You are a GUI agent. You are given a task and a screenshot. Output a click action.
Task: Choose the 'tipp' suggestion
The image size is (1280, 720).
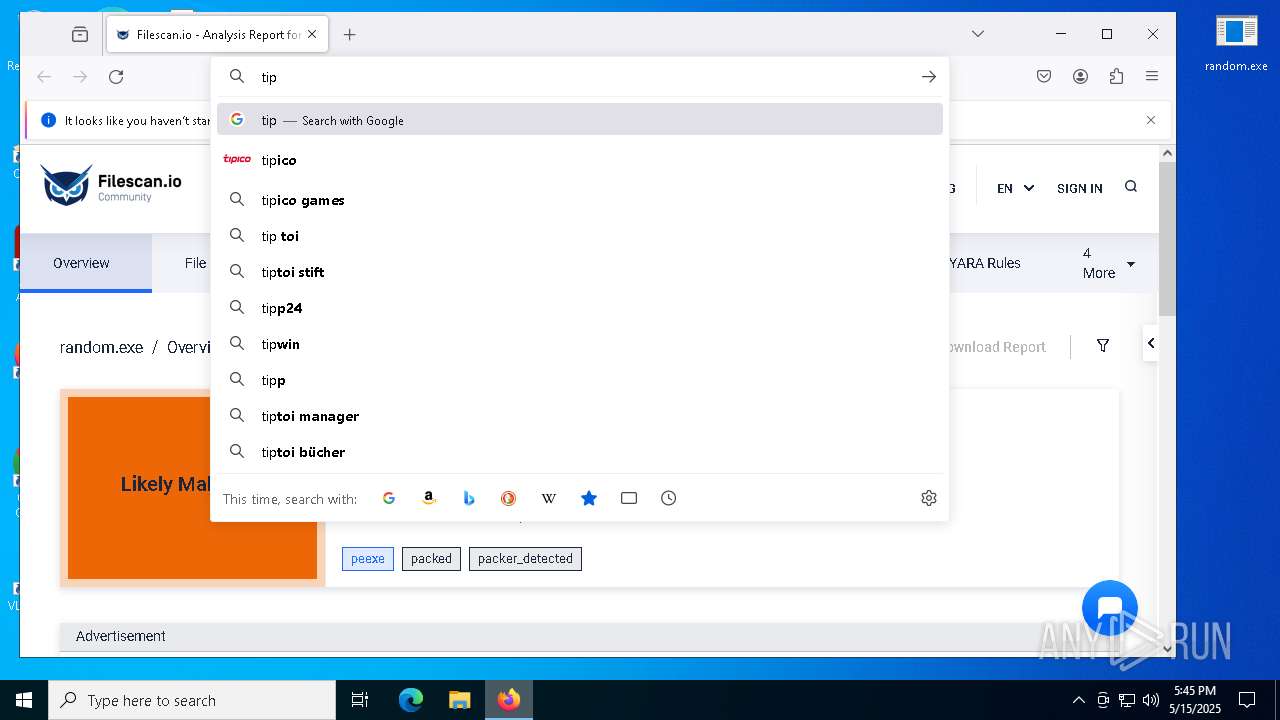tap(580, 380)
